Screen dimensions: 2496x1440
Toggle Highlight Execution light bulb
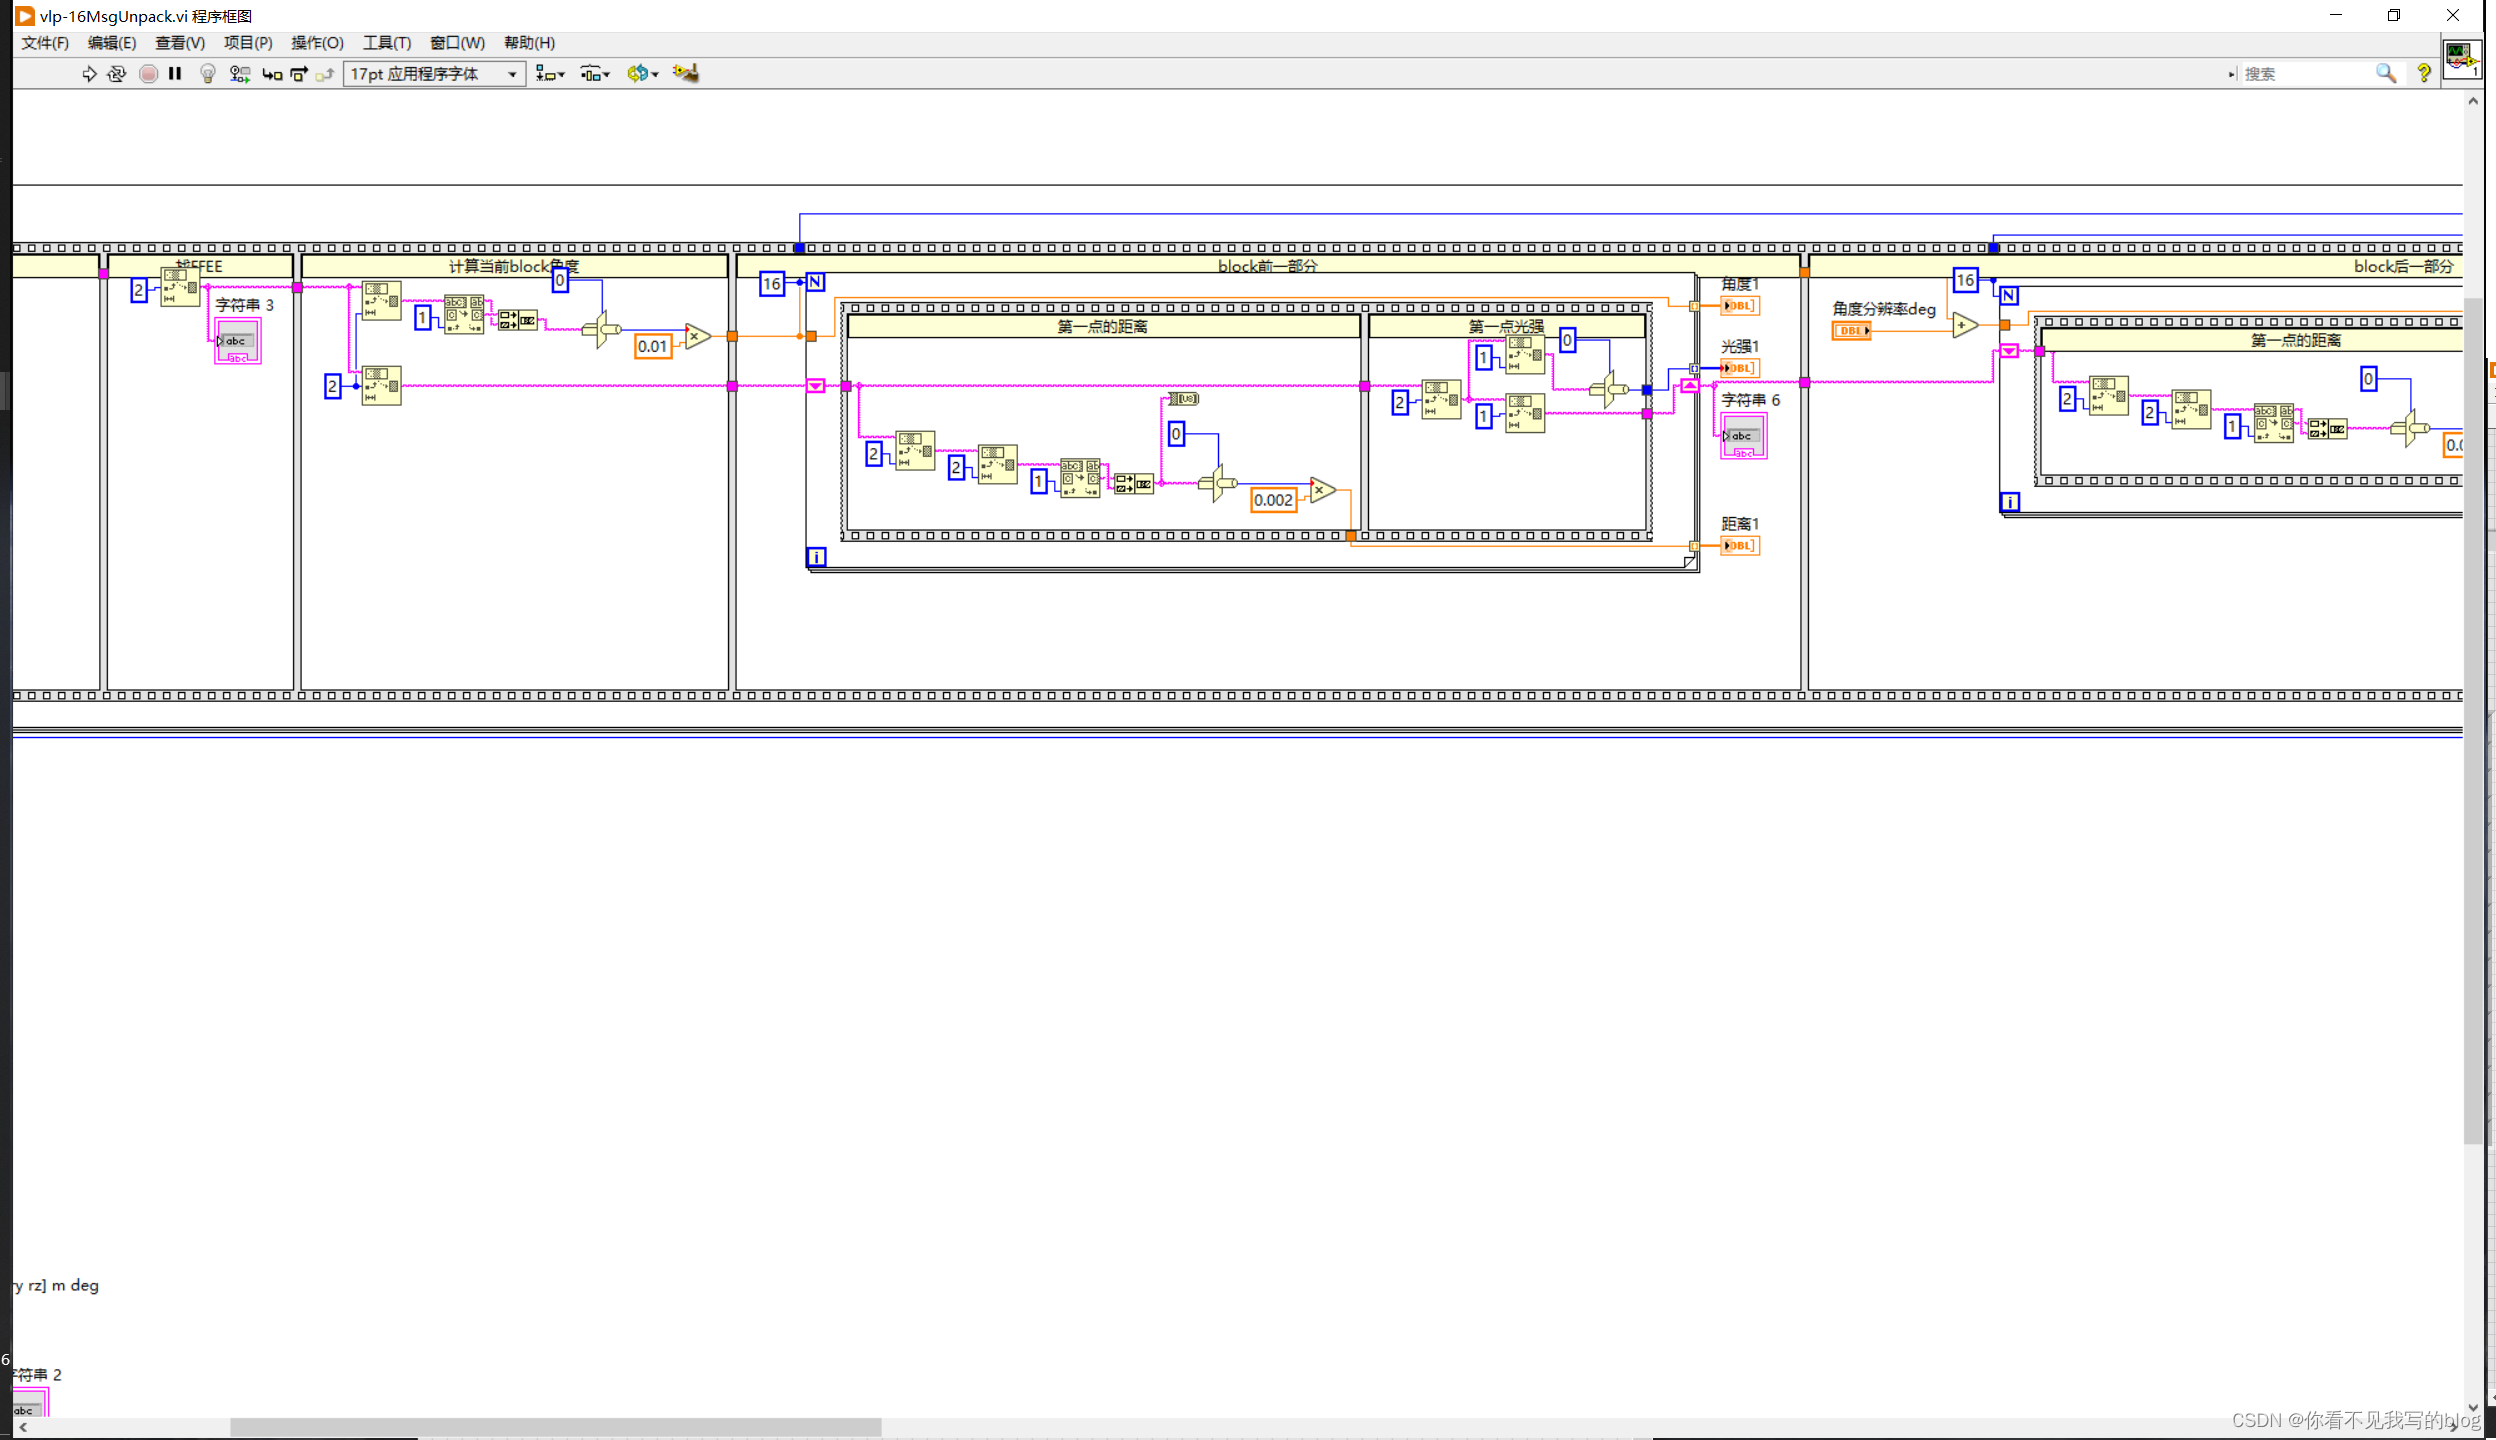[207, 74]
